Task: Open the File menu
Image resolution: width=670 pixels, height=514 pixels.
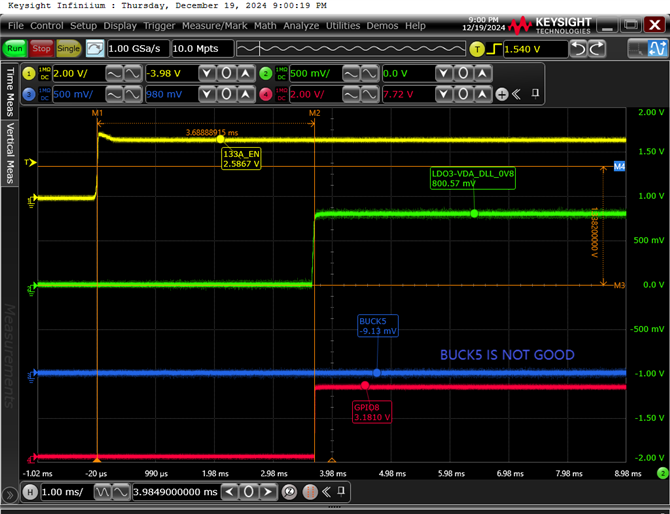Action: pos(16,26)
